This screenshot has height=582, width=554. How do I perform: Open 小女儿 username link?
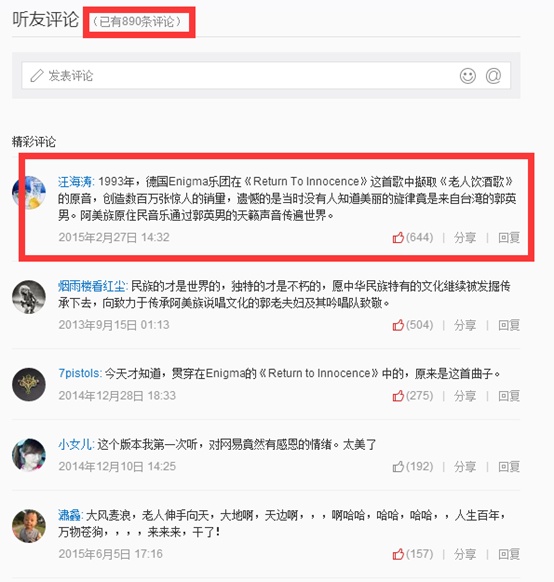click(76, 444)
